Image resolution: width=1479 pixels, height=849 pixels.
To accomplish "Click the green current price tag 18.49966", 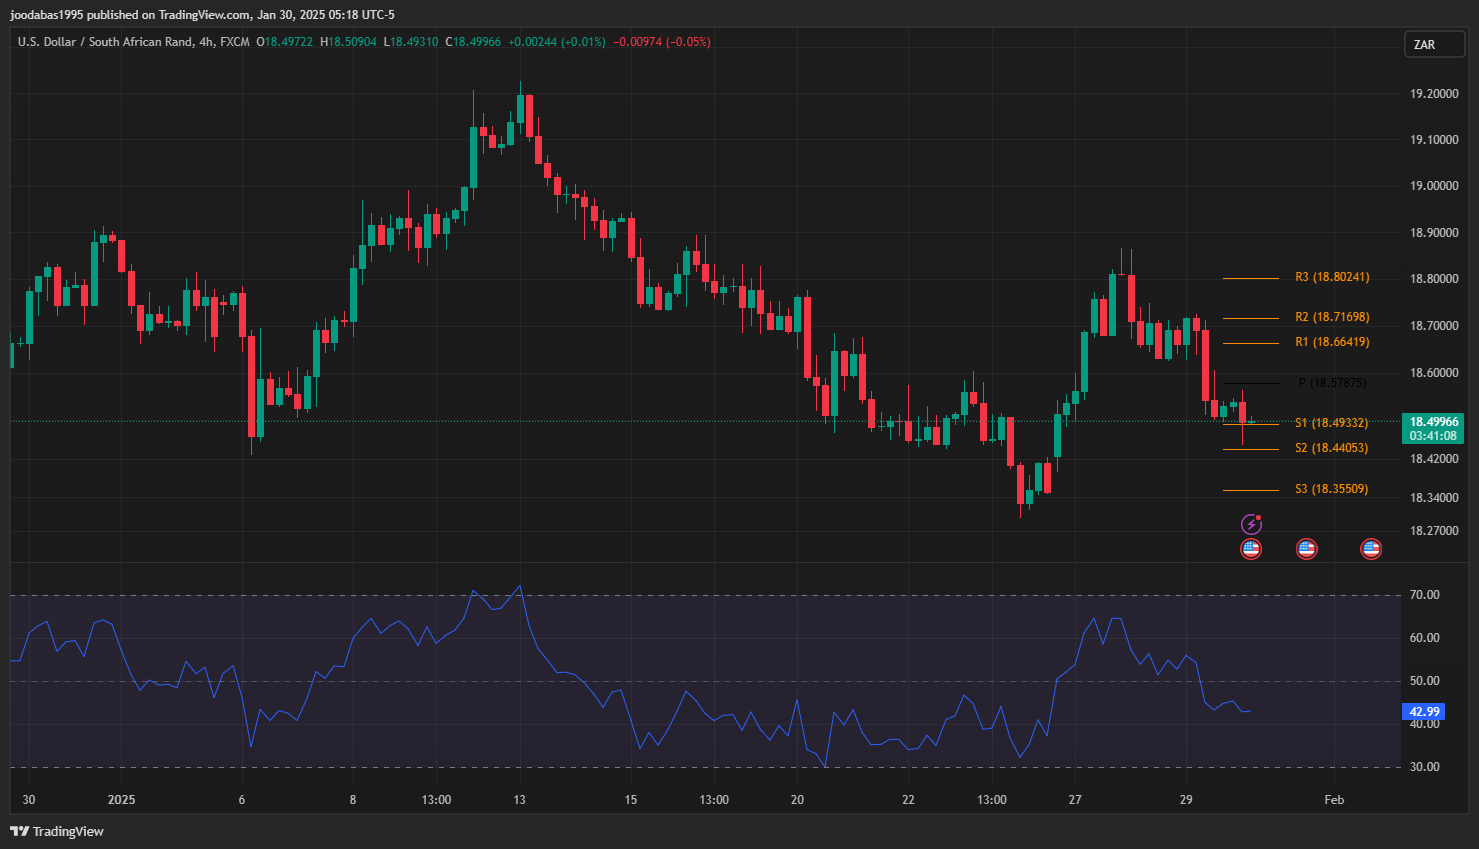I will coord(1433,422).
